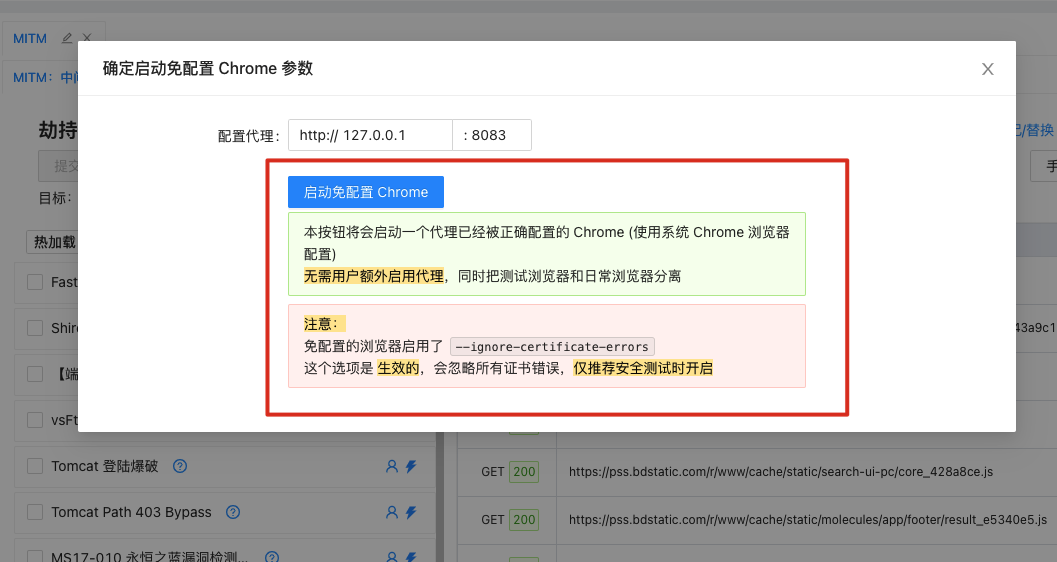1057x562 pixels.
Task: Edit the proxy port field 8083
Action: point(491,135)
